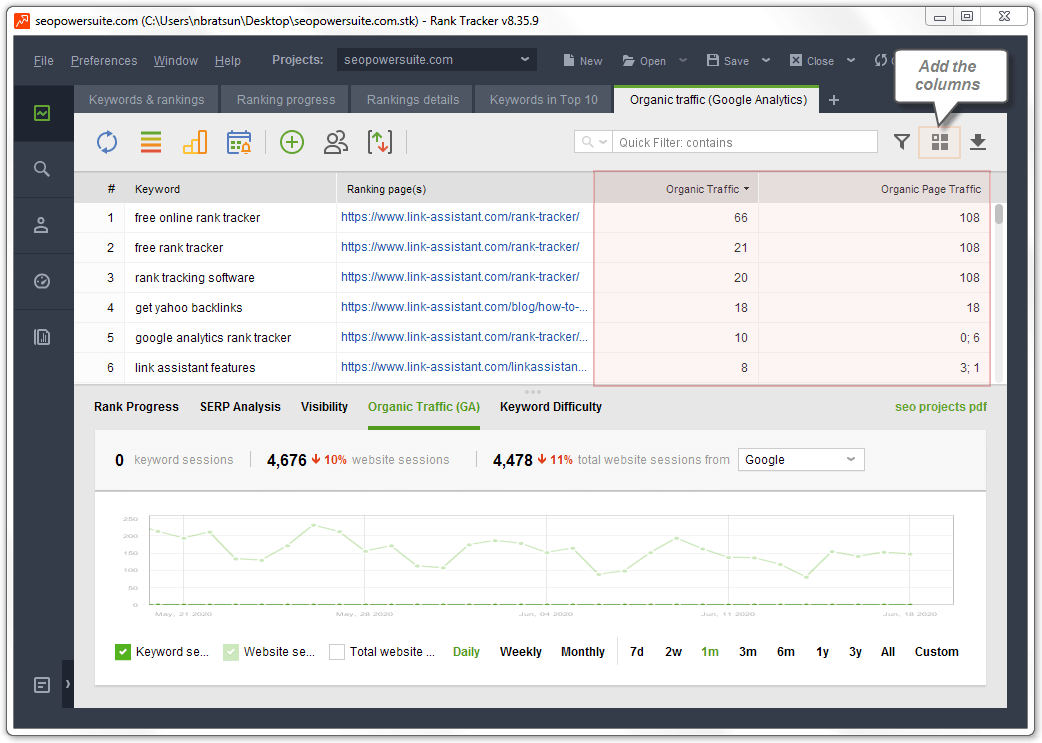1042x743 pixels.
Task: Click the funnel filter icon
Action: pyautogui.click(x=901, y=142)
